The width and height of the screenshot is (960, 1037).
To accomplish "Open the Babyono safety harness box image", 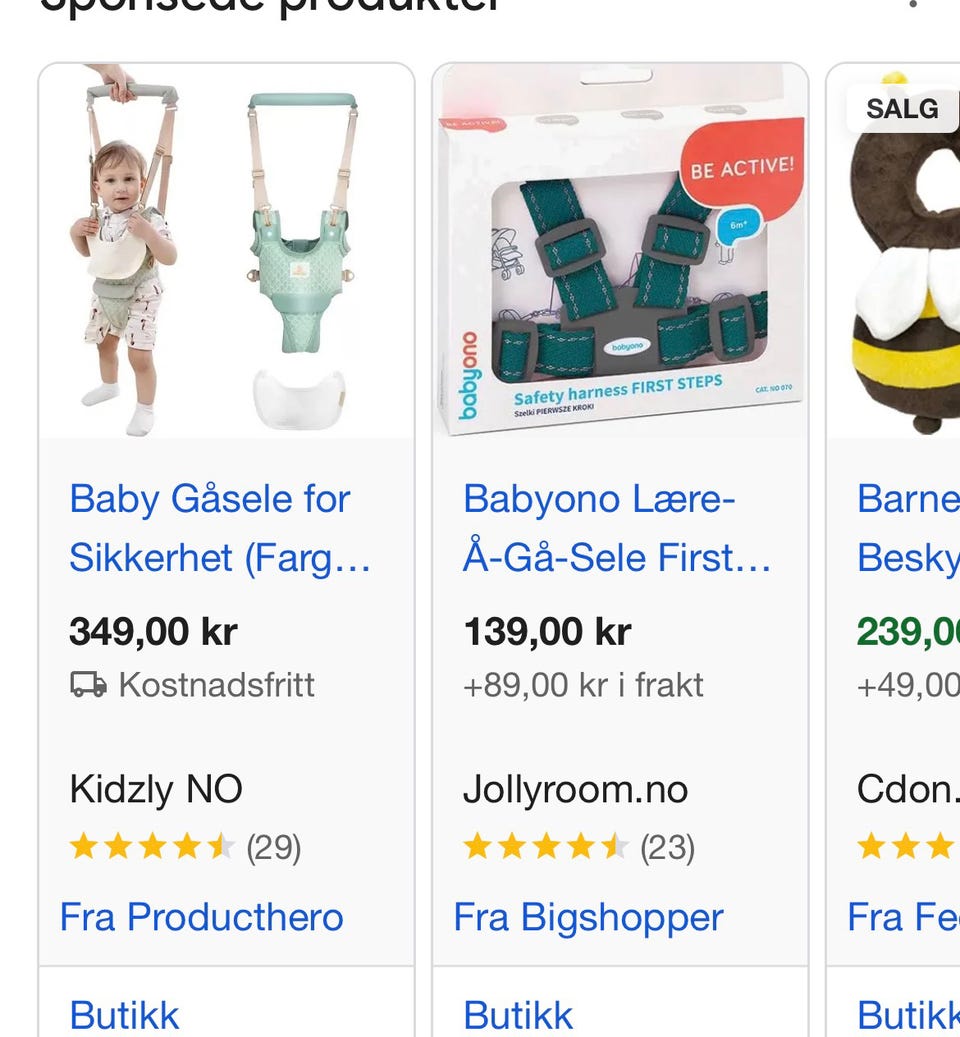I will coord(620,252).
